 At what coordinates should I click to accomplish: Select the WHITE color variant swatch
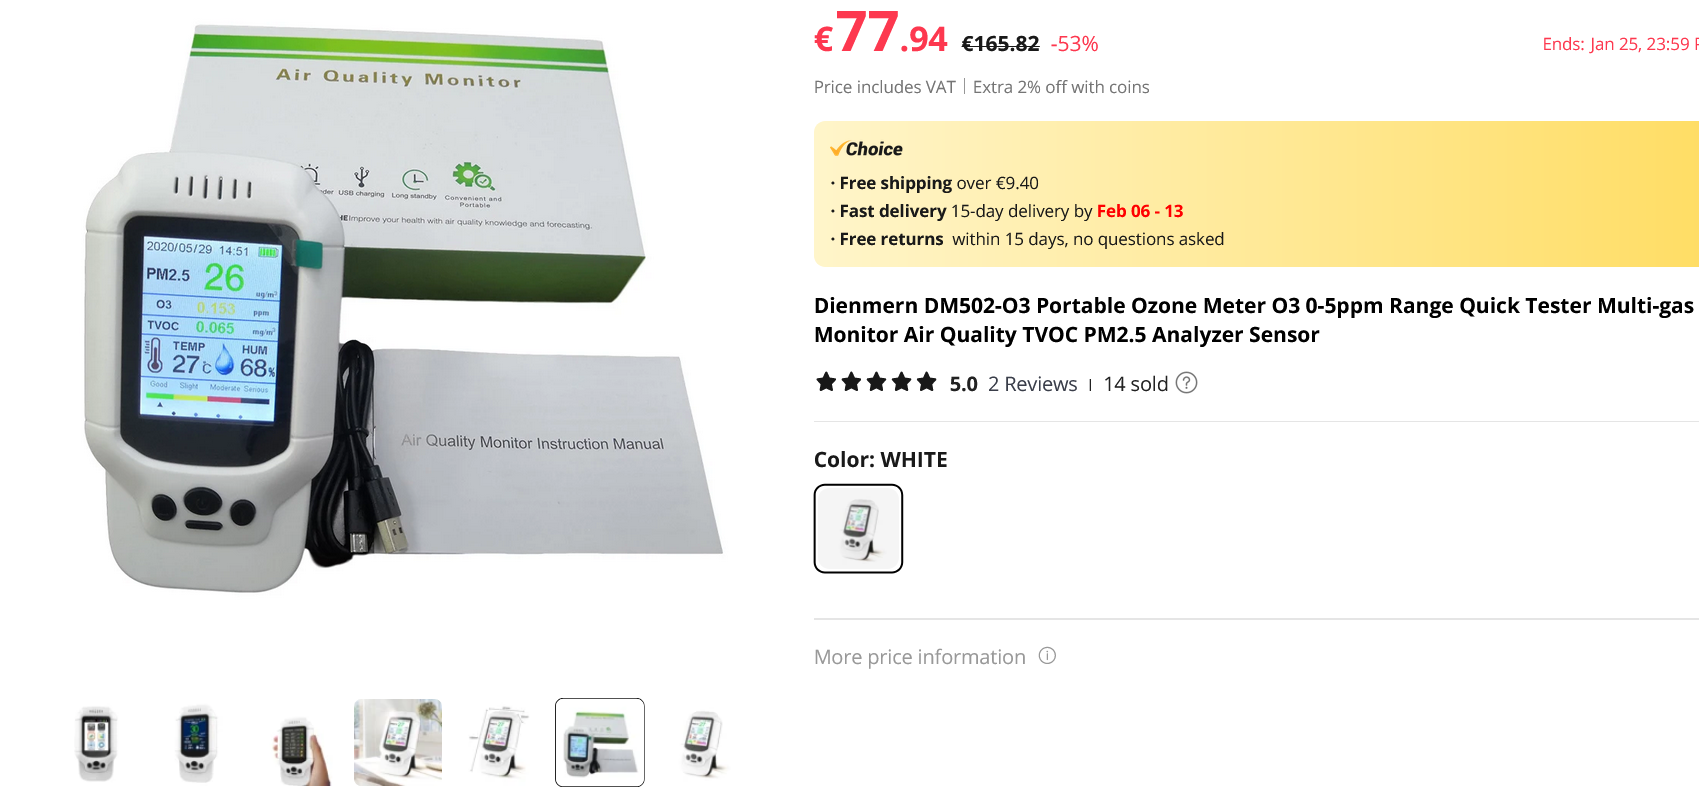(x=858, y=528)
